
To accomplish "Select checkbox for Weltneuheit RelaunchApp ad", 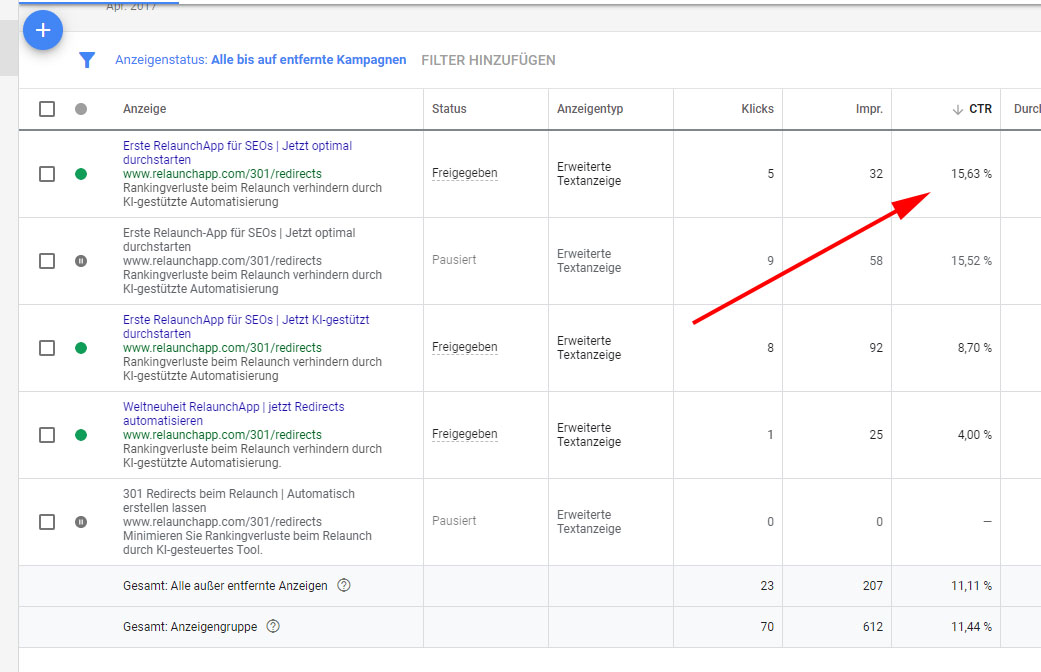I will 47,435.
